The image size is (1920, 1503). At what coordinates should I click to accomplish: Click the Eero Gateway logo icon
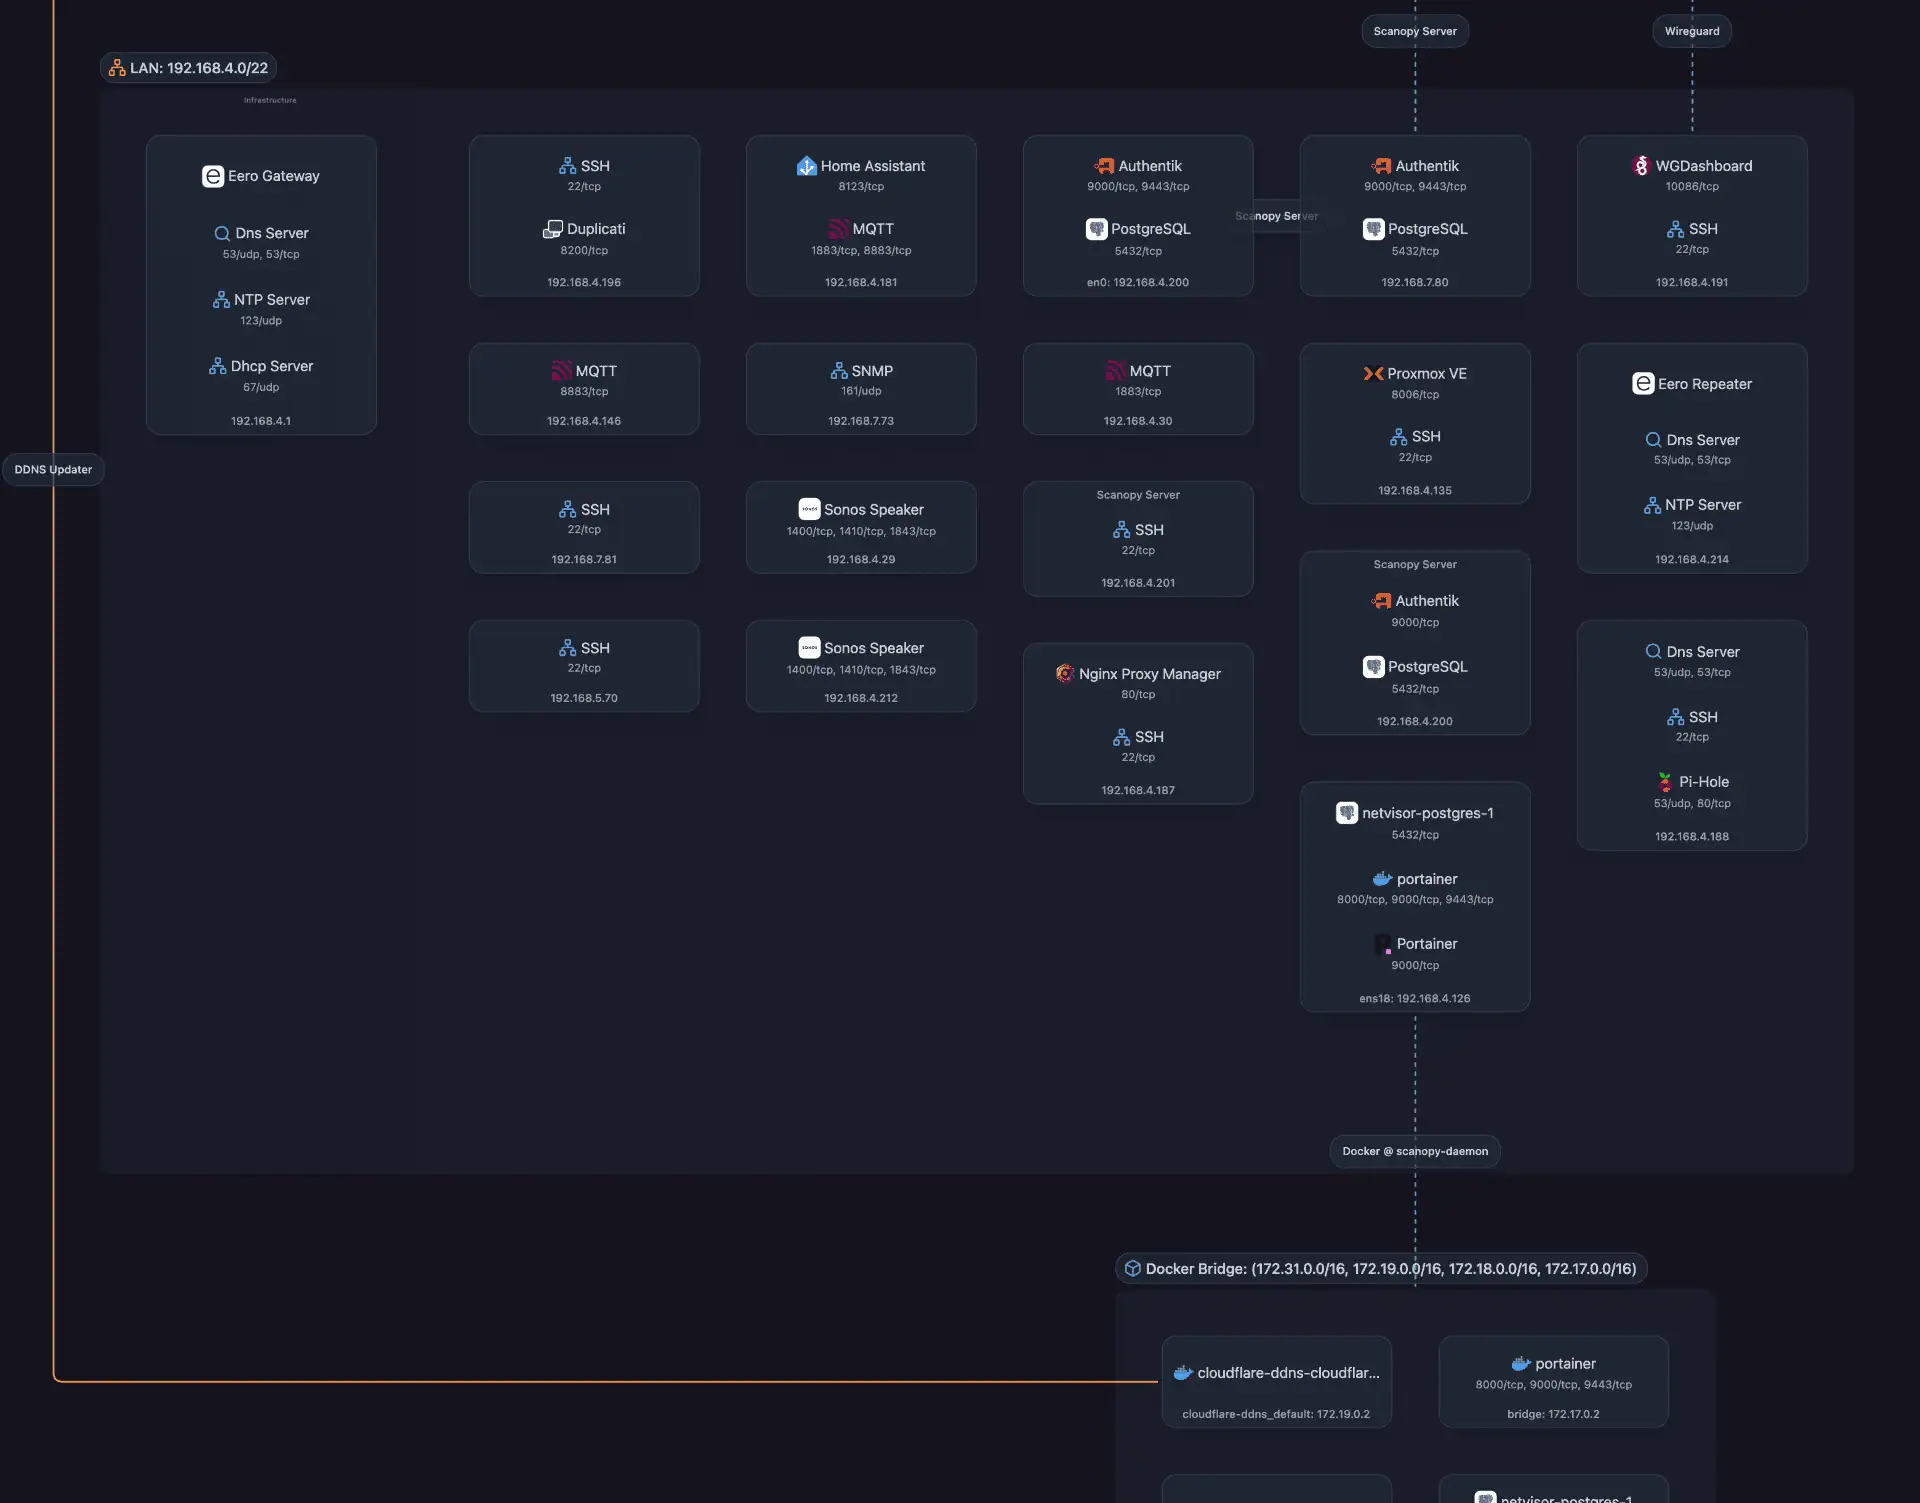(x=212, y=176)
